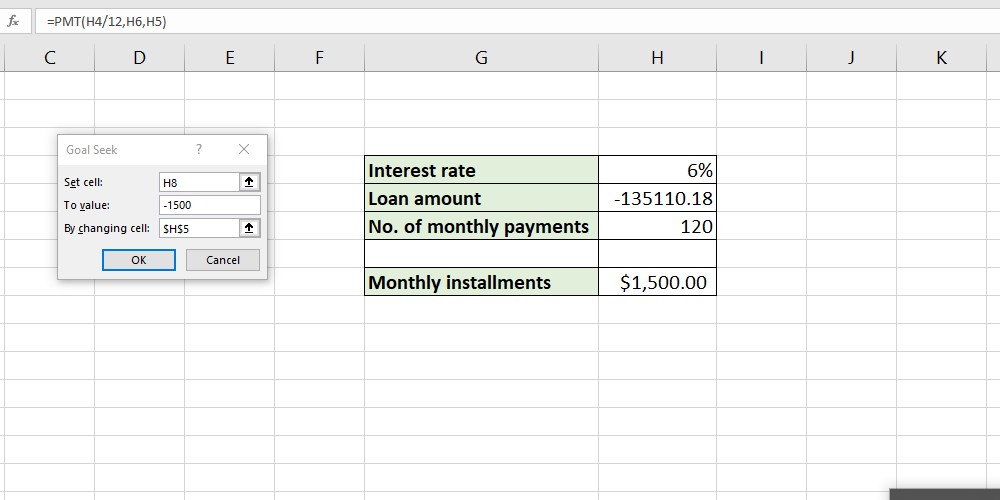Select column J header
The image size is (1000, 500).
pyautogui.click(x=851, y=58)
